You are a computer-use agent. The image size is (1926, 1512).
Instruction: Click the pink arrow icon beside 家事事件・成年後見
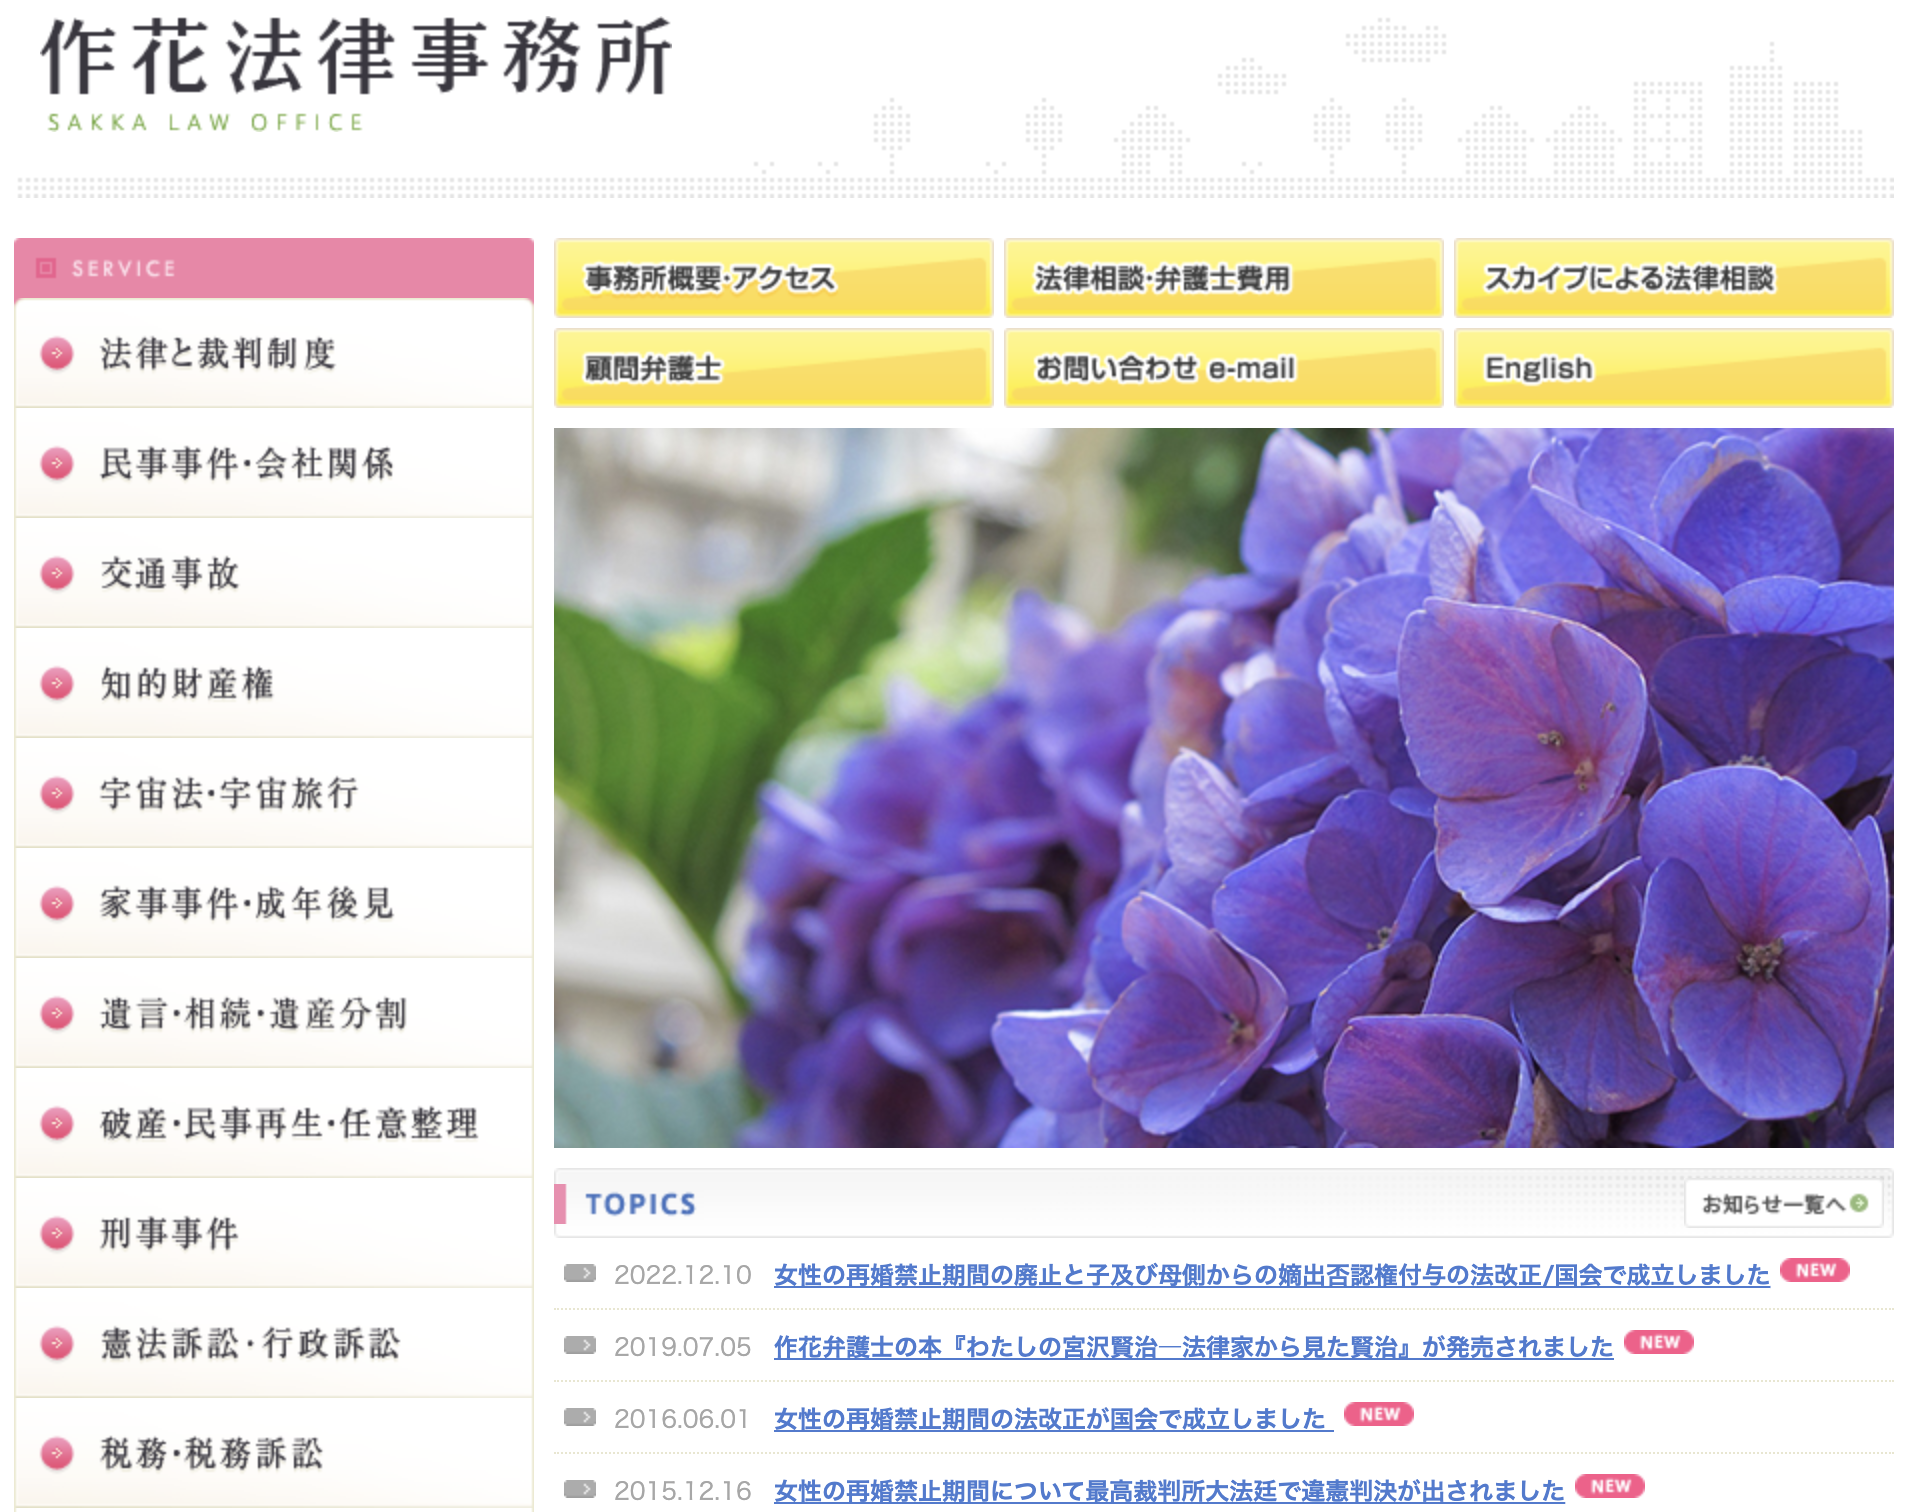click(x=57, y=904)
